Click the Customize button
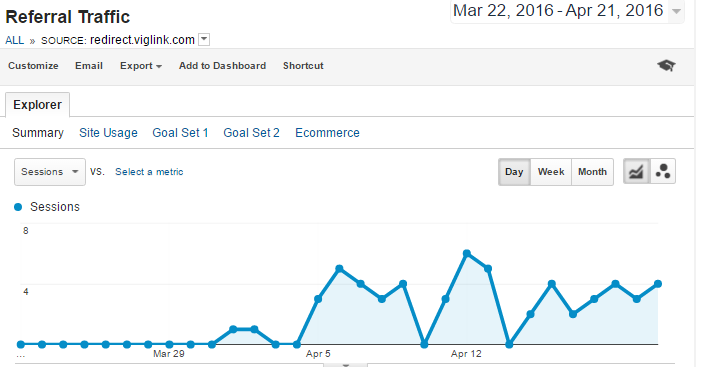Viewport: 705px width, 367px height. point(33,66)
